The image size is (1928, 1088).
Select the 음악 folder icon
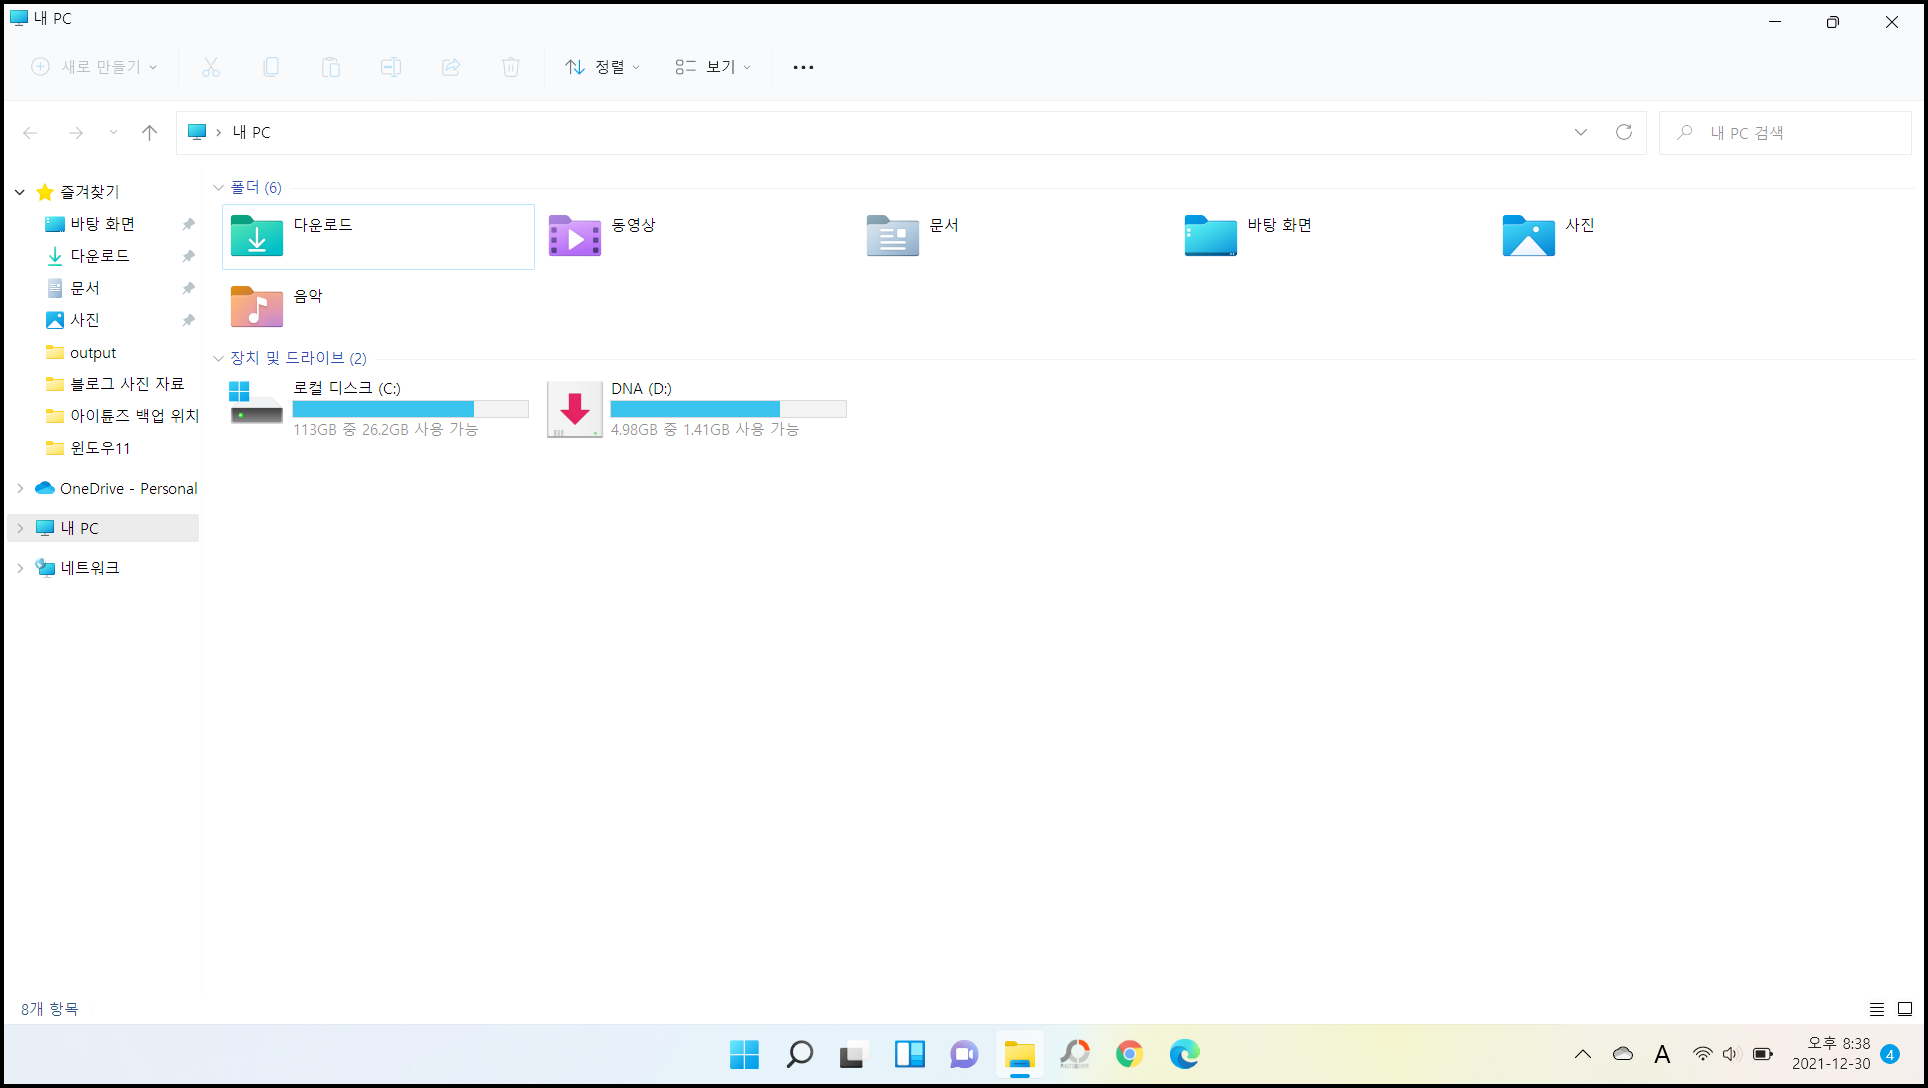257,307
